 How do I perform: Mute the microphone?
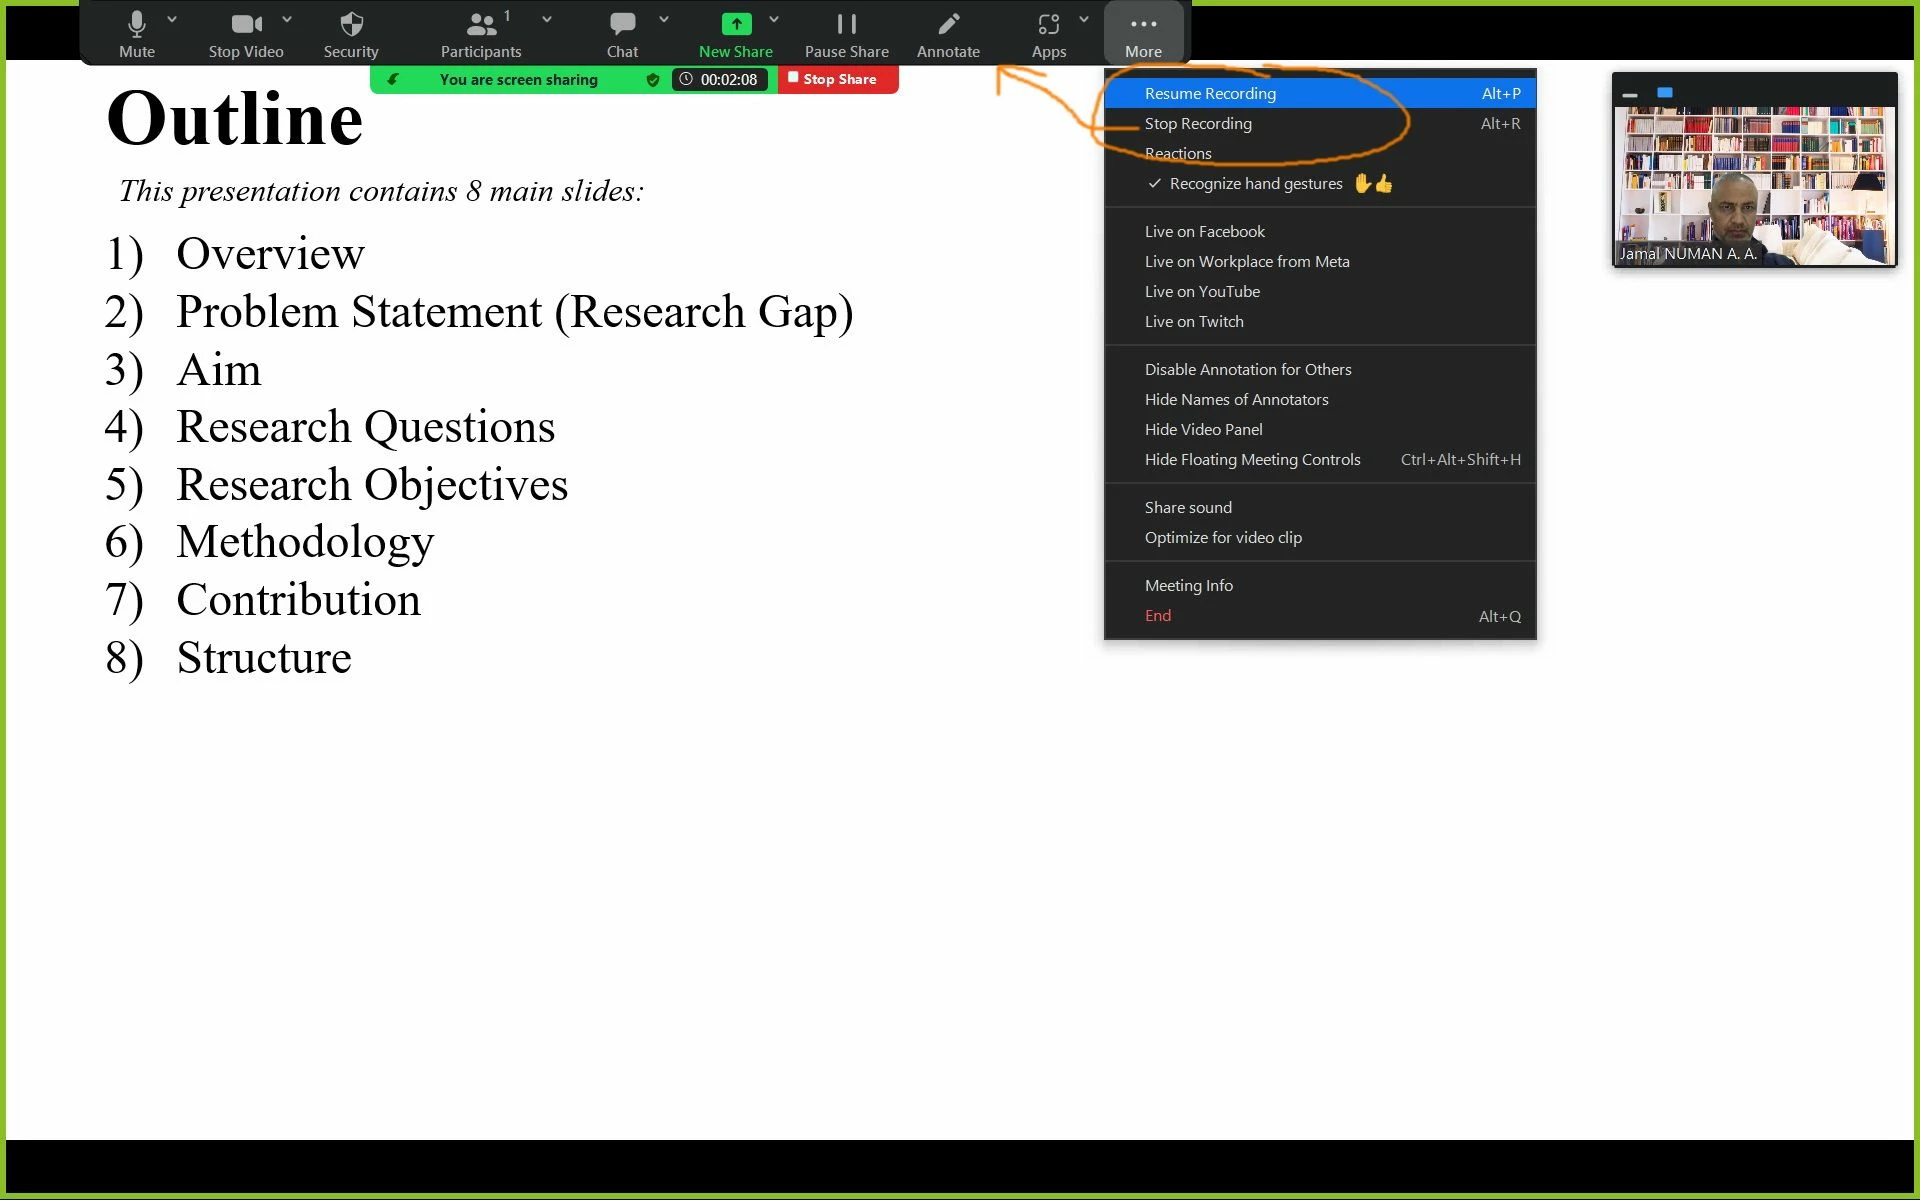pyautogui.click(x=137, y=34)
